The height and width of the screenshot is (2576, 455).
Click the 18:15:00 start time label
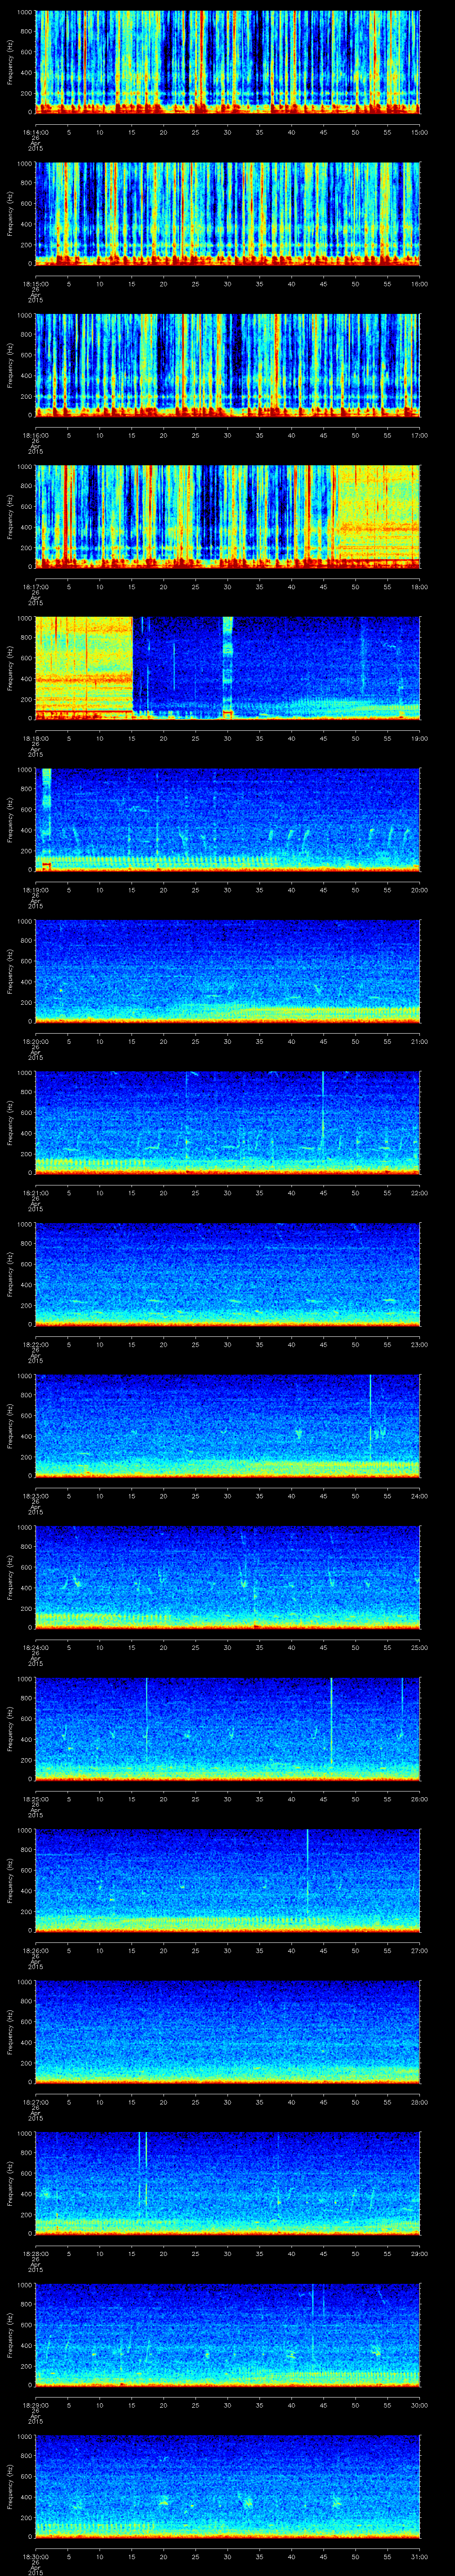coord(35,285)
